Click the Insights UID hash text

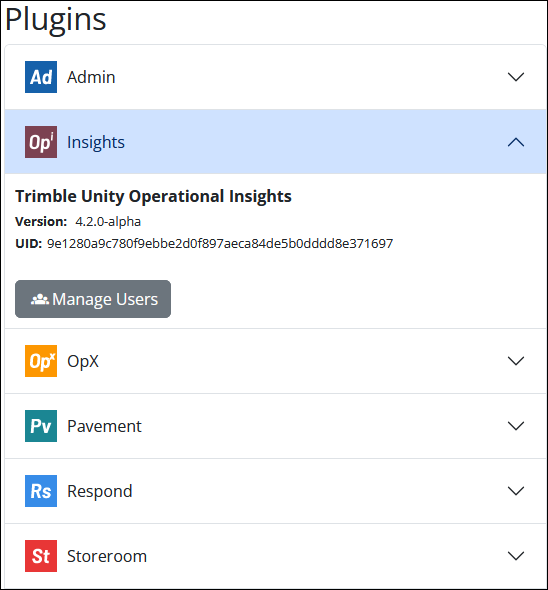(x=220, y=244)
